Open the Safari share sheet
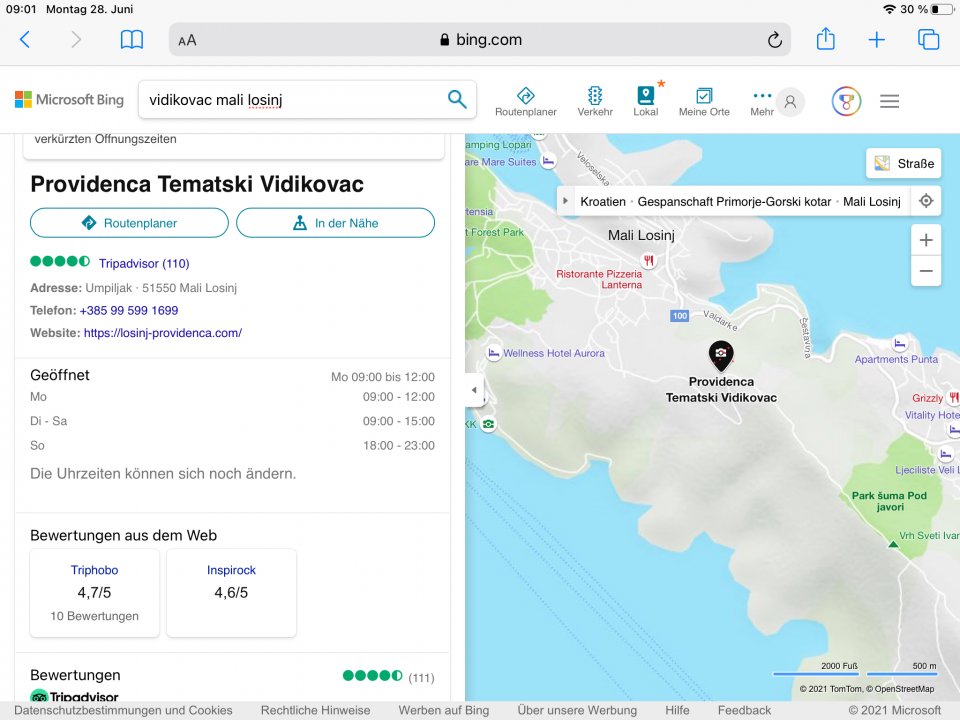The height and width of the screenshot is (720, 960). 825,40
